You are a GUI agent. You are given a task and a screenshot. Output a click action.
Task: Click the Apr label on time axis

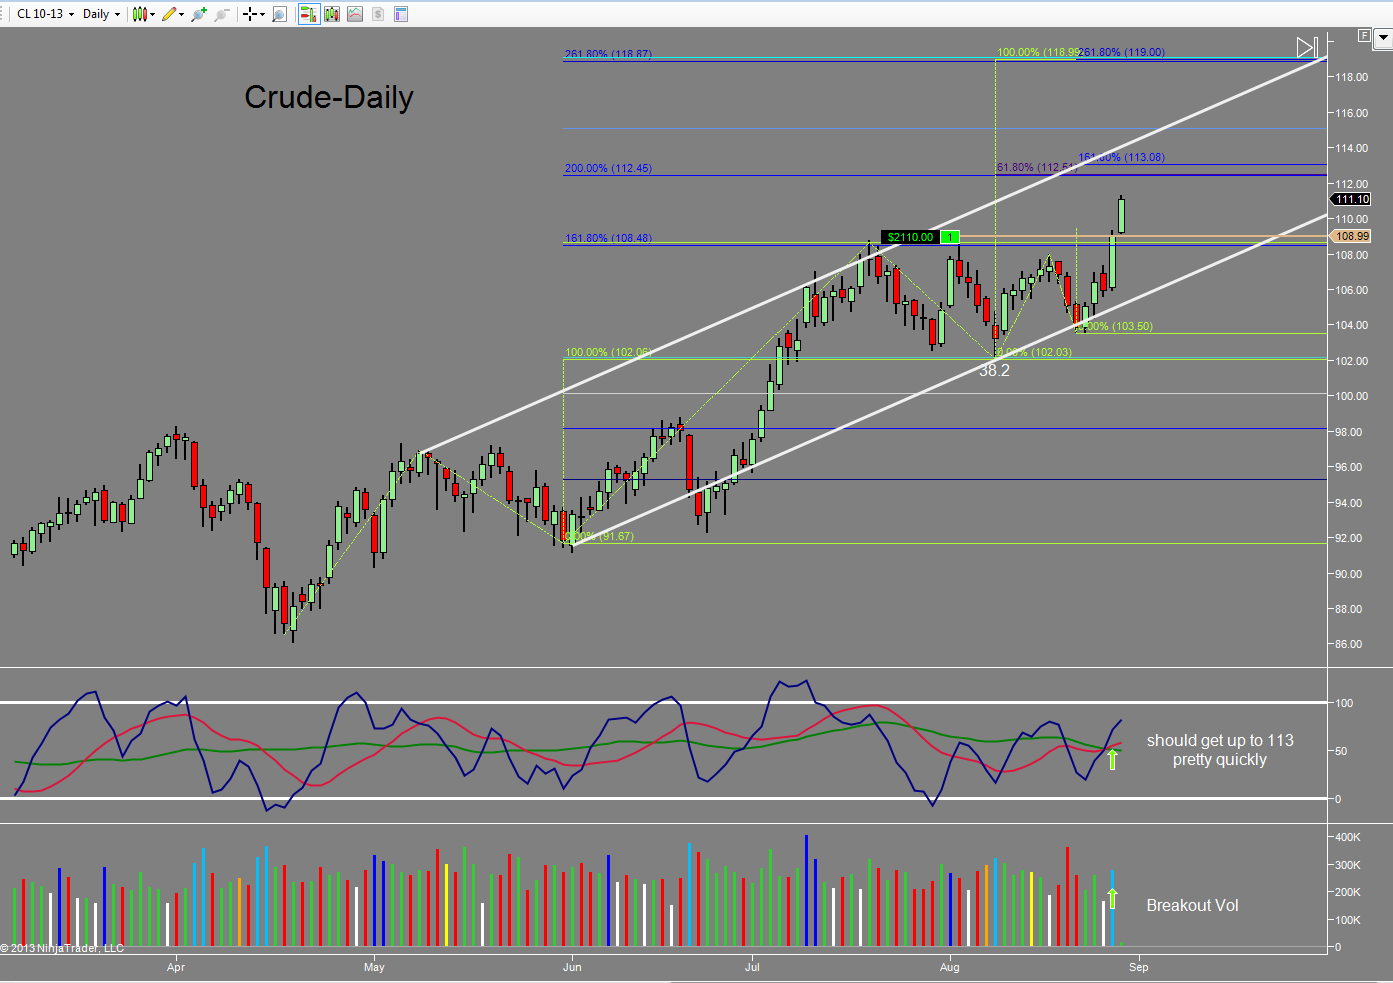point(176,967)
